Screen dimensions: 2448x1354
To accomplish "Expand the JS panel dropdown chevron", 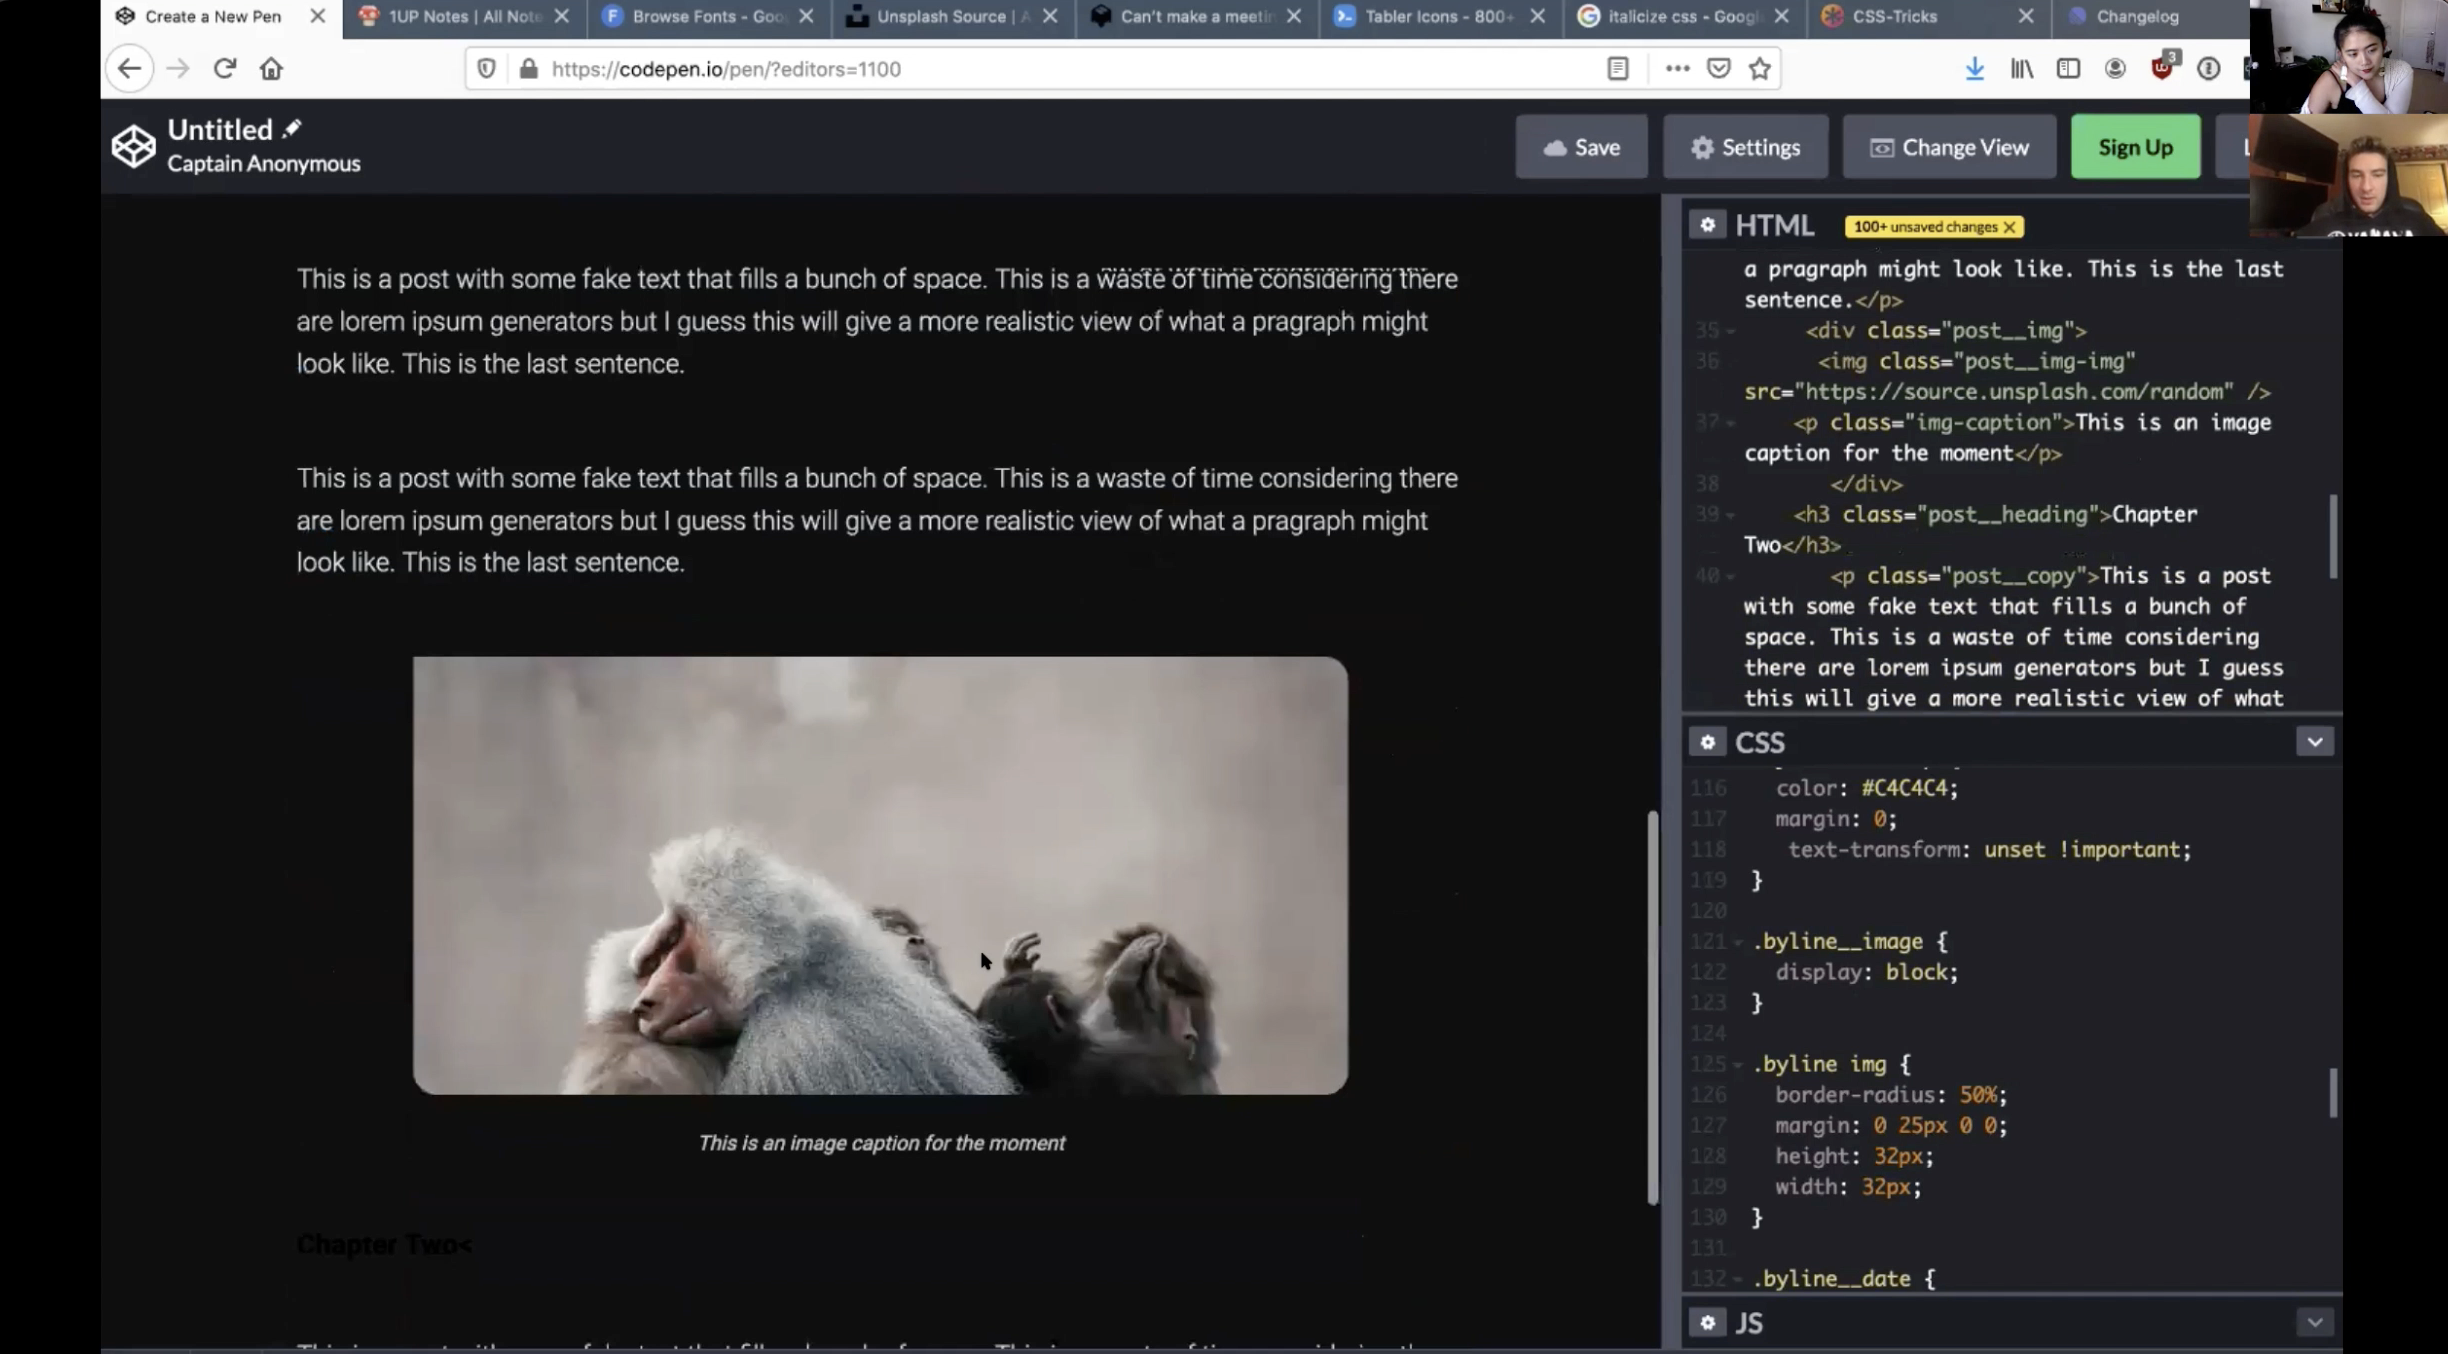I will tap(2314, 1322).
